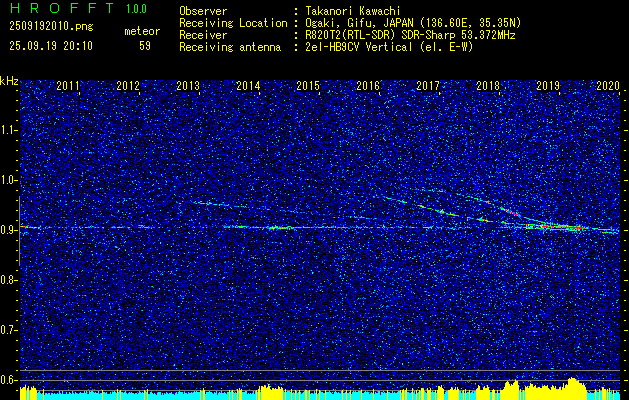The image size is (629, 400).
Task: Click the Observer label
Action: (x=203, y=11)
